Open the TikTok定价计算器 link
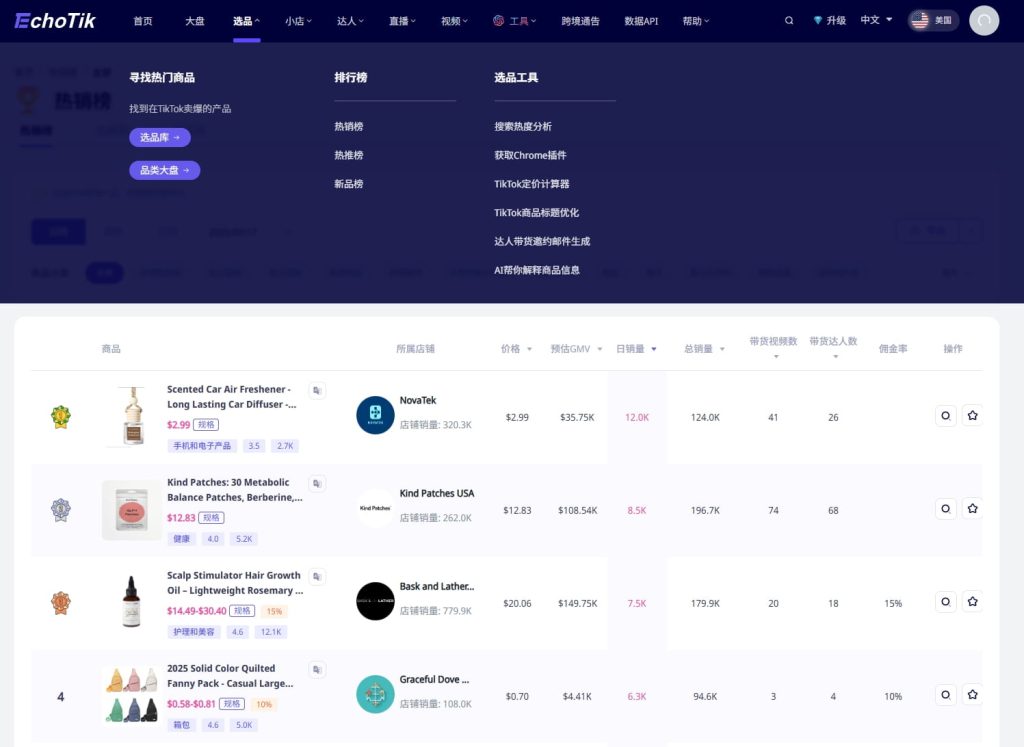Screen dimensions: 1024x747 coord(530,184)
